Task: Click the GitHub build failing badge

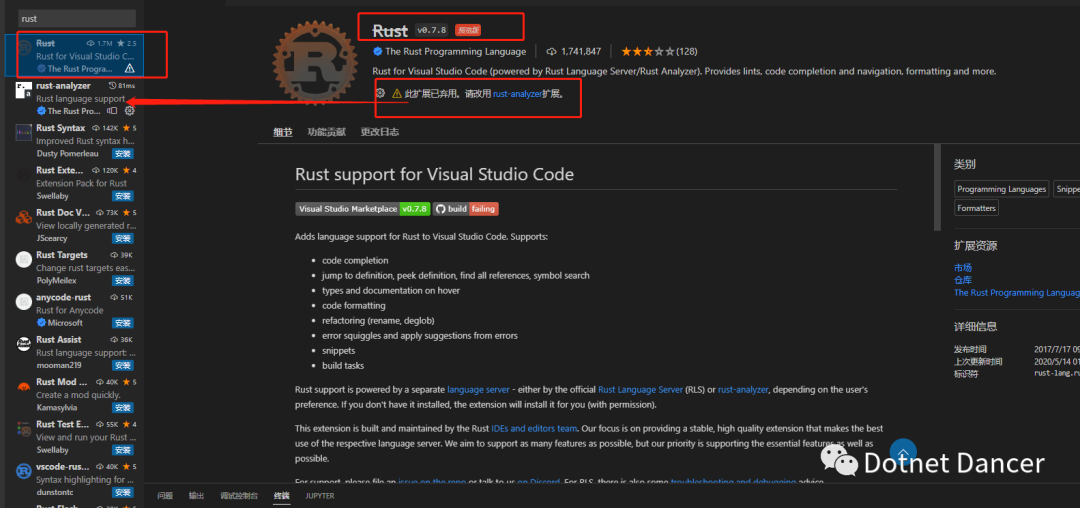Action: tap(466, 209)
